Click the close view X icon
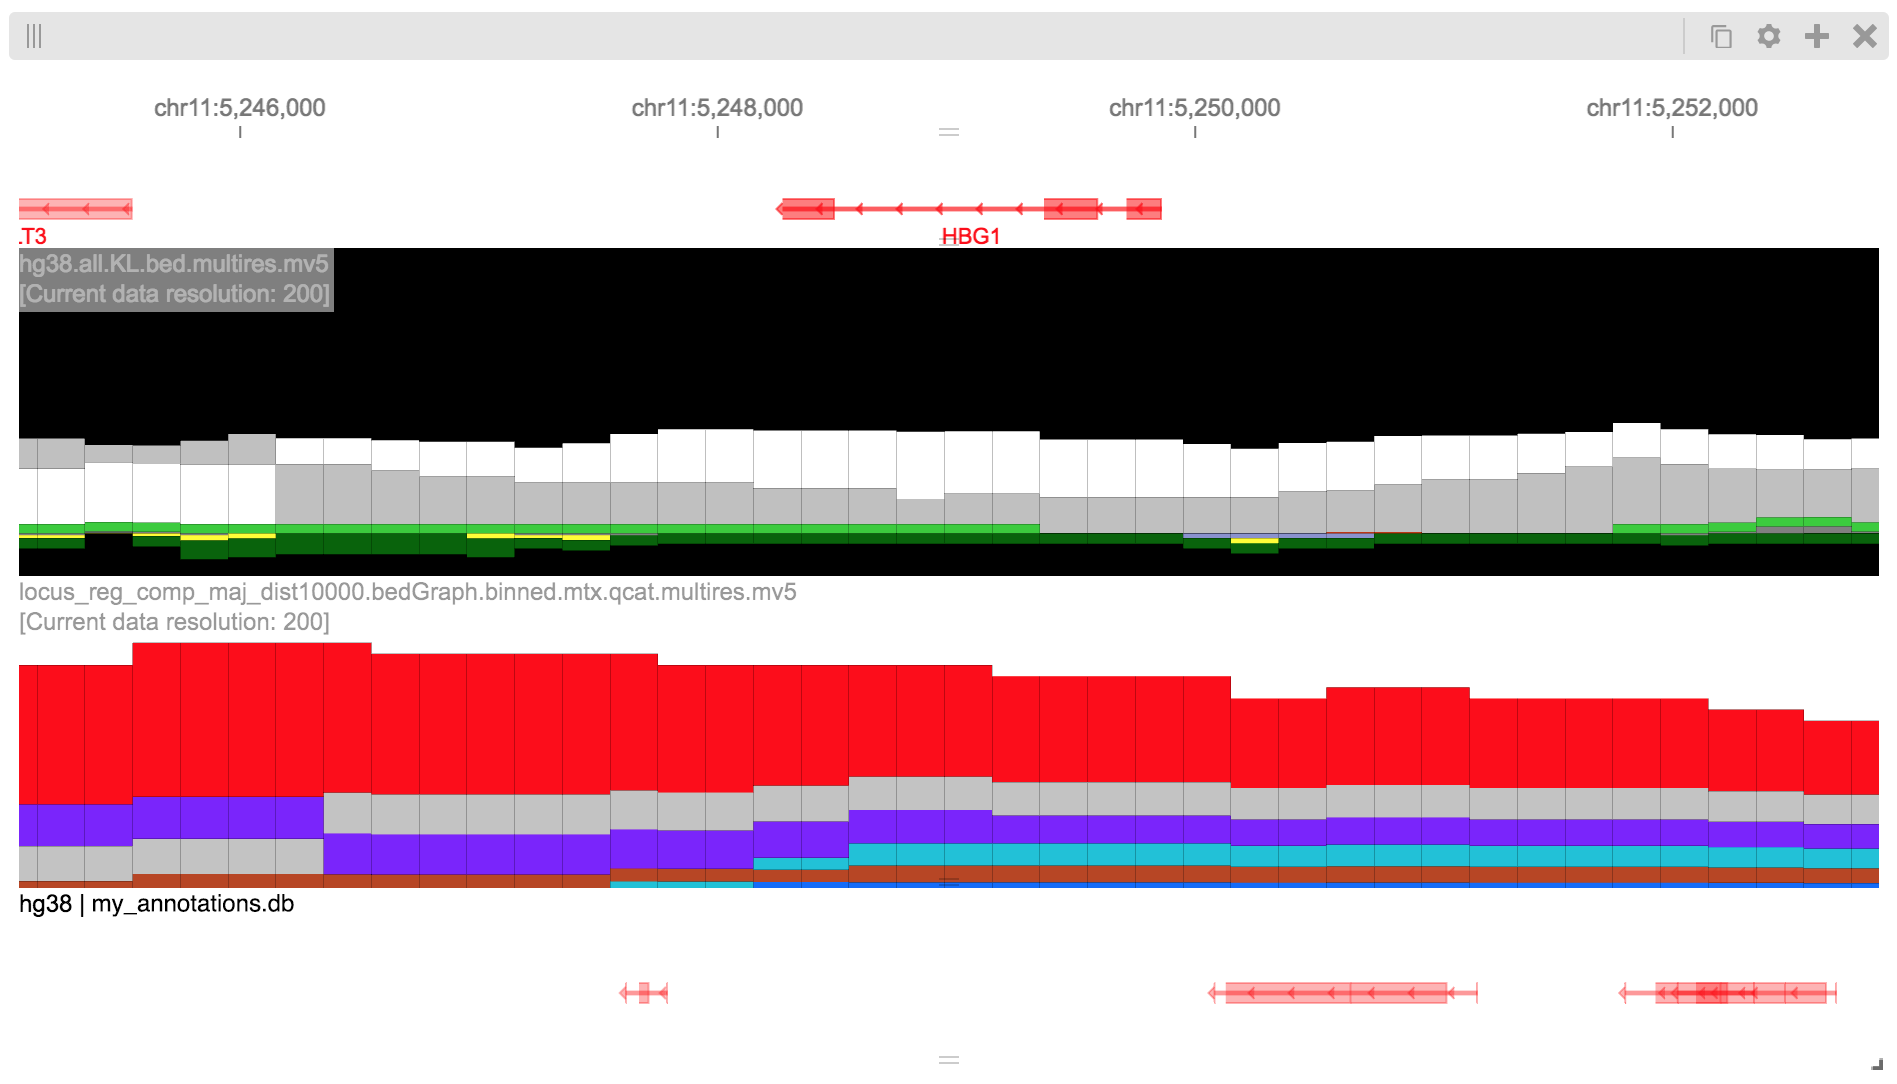The width and height of the screenshot is (1897, 1084). [x=1865, y=36]
